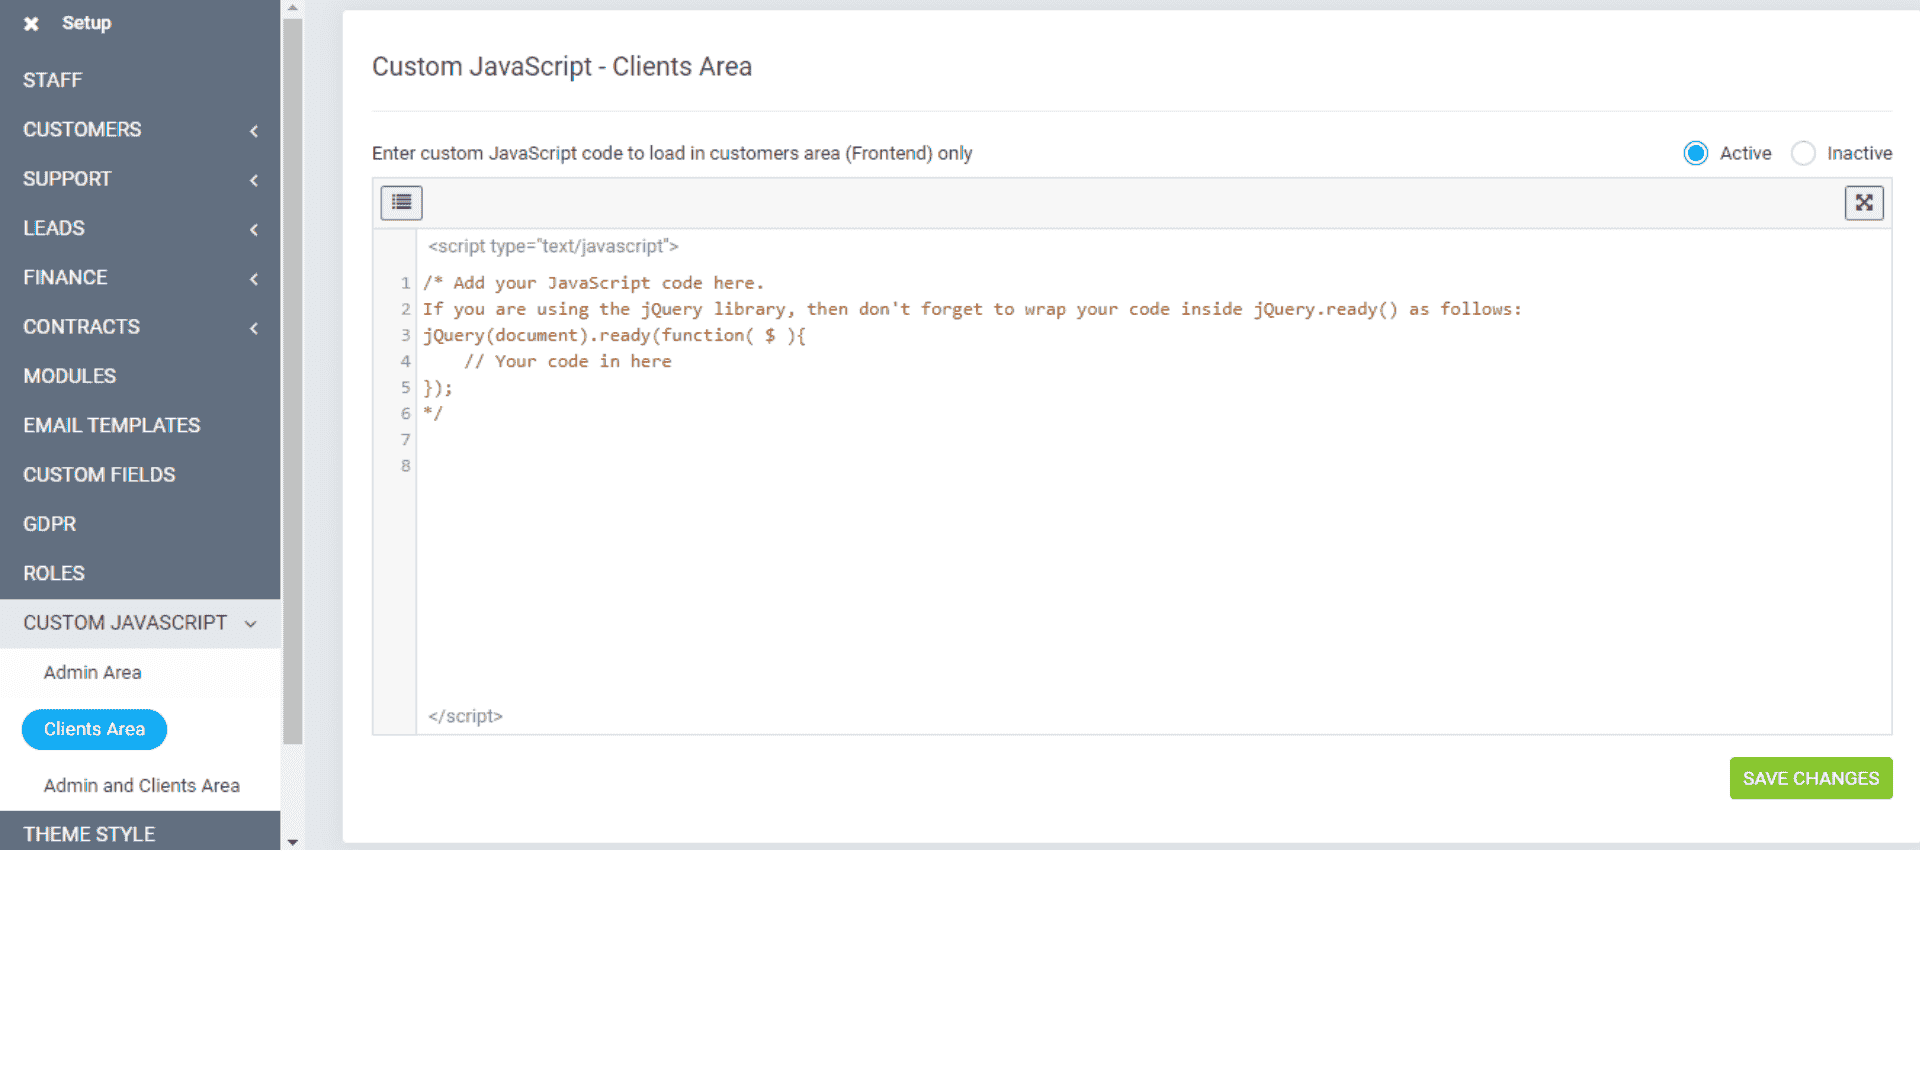Close the Setup menu via the X icon

(x=31, y=22)
